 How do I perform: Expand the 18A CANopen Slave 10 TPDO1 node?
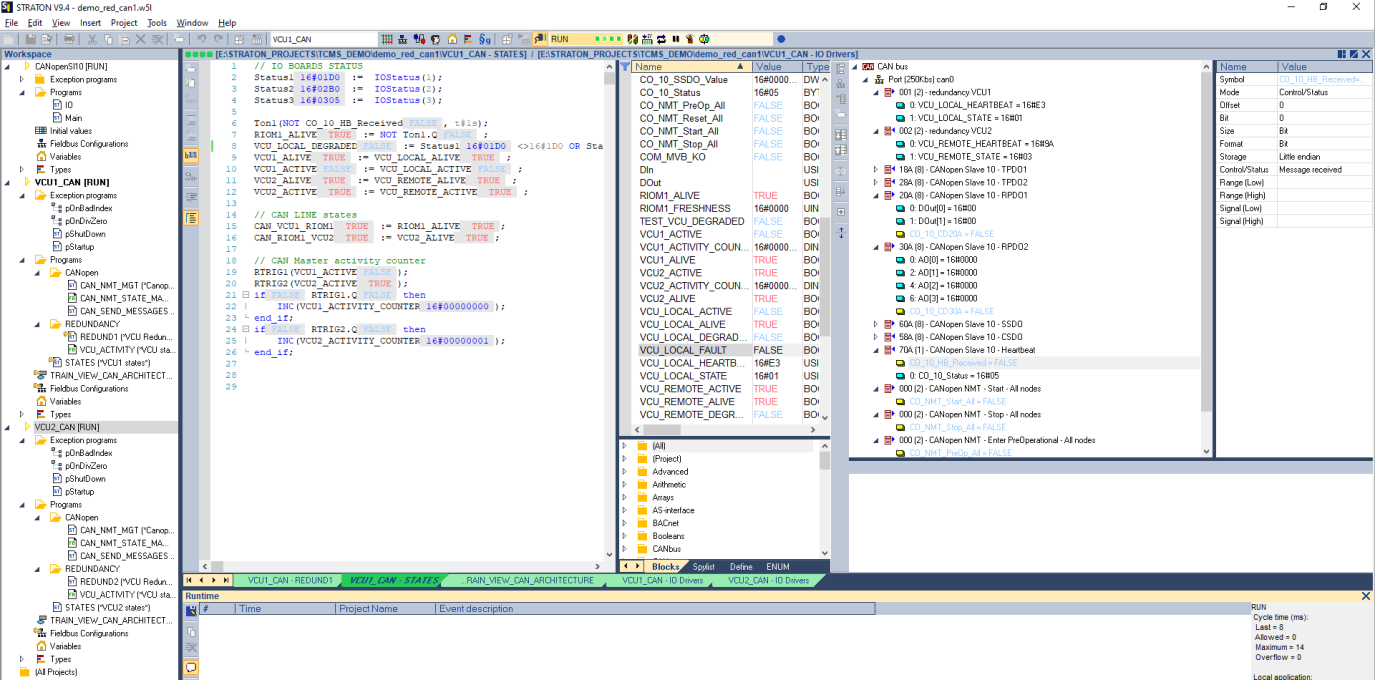(x=876, y=170)
